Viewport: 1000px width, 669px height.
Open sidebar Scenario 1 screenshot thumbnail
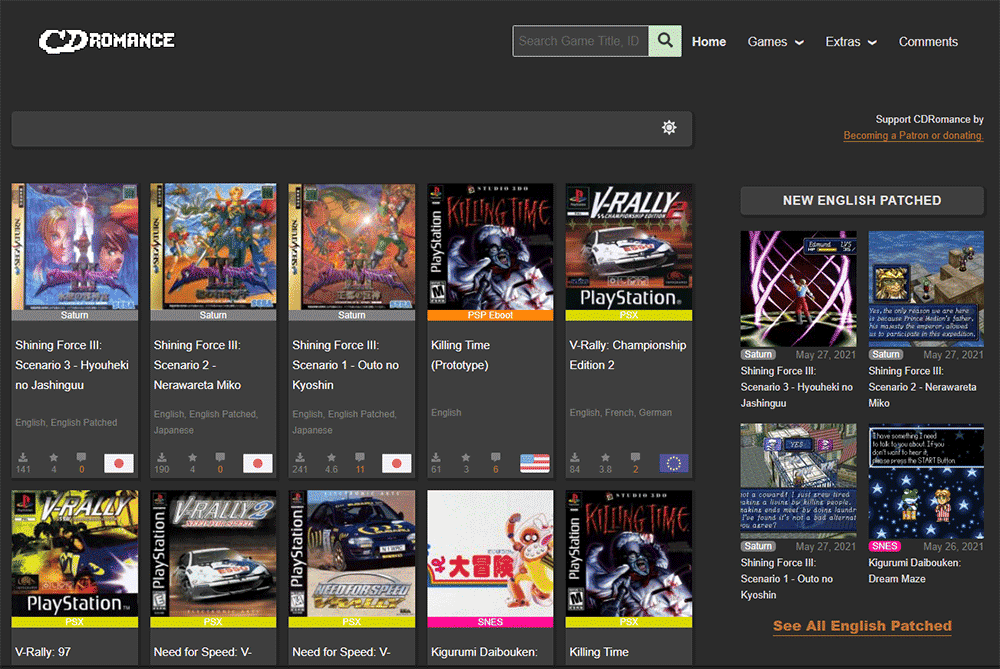tap(798, 481)
